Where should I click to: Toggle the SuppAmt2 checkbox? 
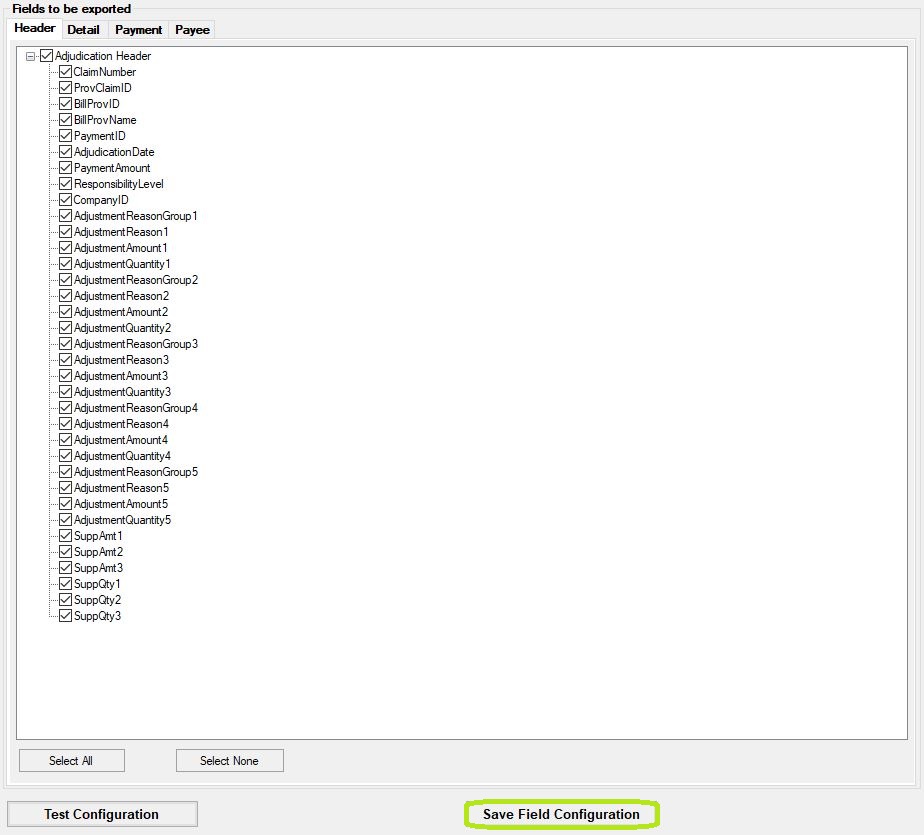click(65, 552)
